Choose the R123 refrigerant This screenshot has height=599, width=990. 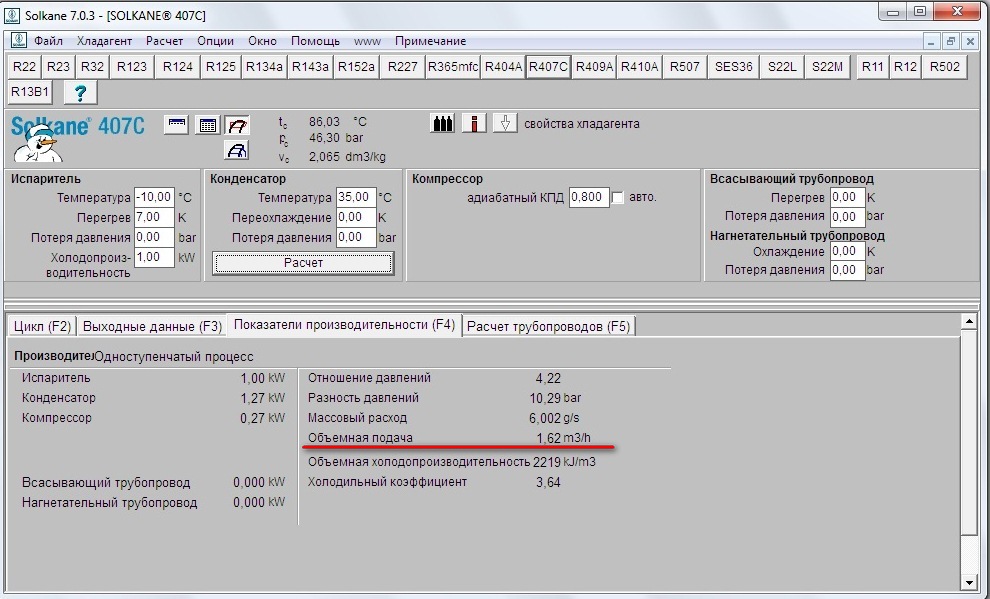point(132,67)
